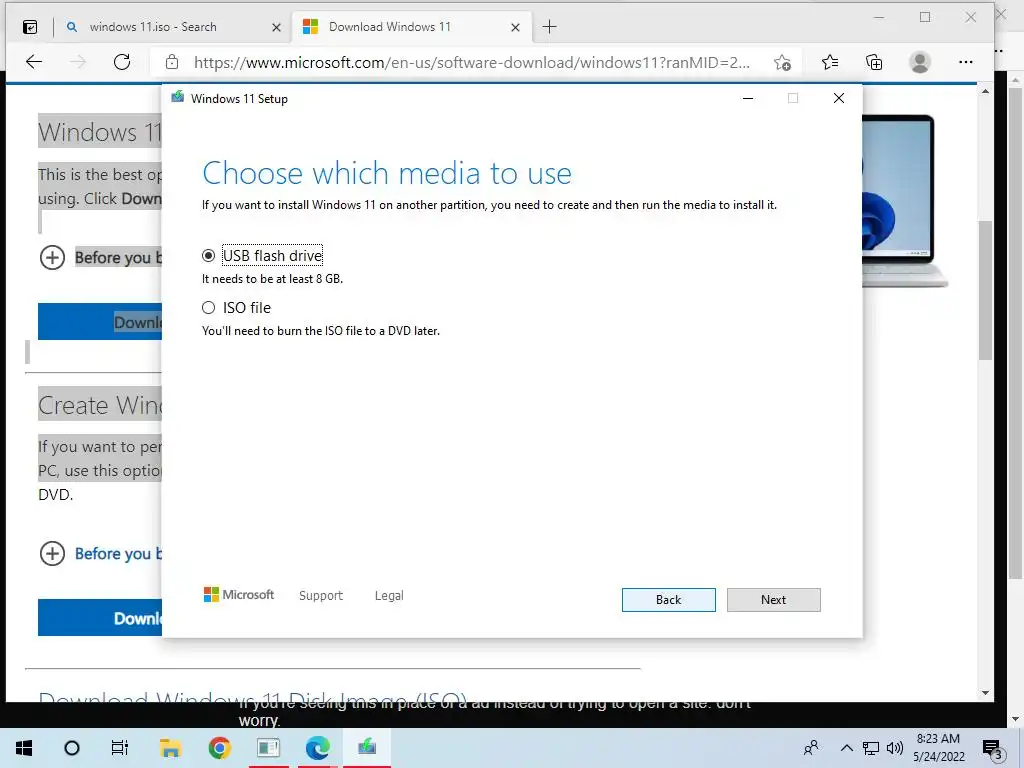Open Edge Settings and more menu
This screenshot has width=1024, height=768.
965,63
